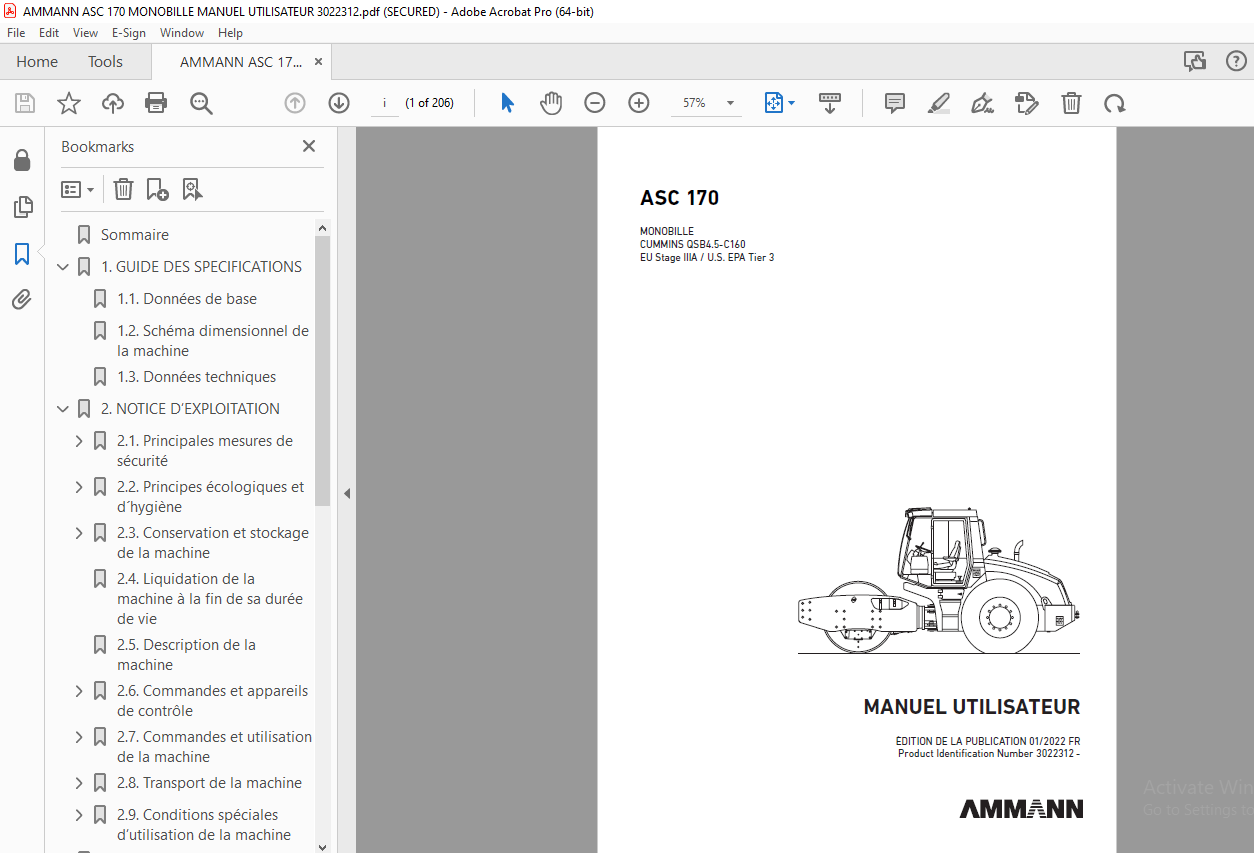Viewport: 1254px width, 853px height.
Task: Click the scrolling mode keyboard icon
Action: pos(830,103)
